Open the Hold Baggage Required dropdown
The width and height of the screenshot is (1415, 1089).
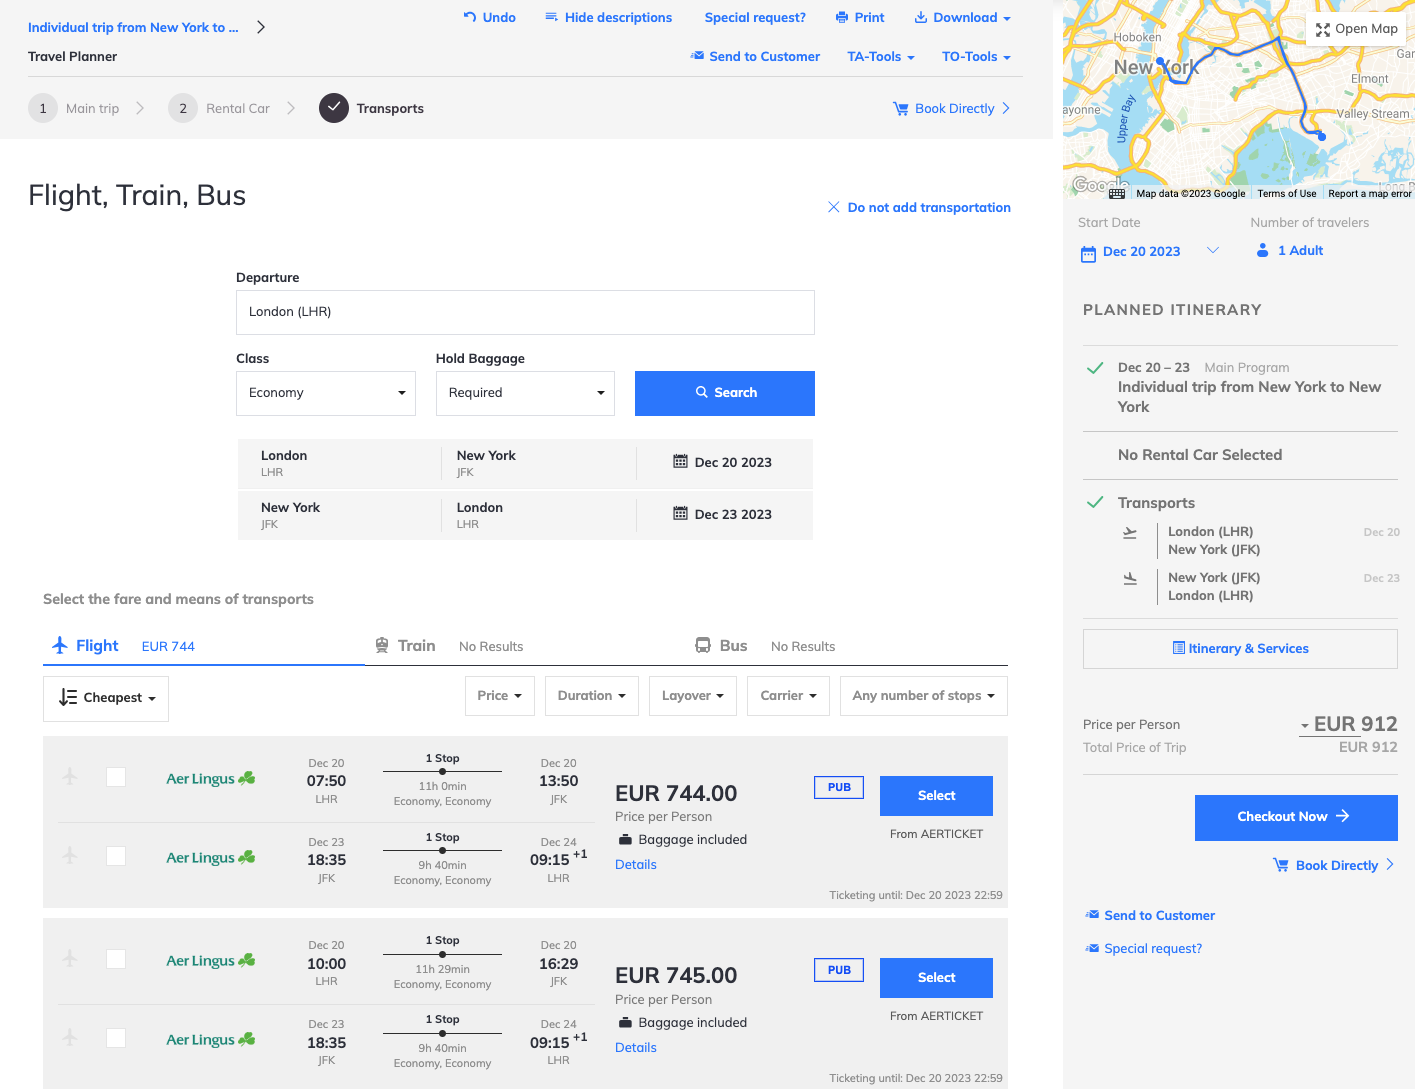(x=526, y=393)
